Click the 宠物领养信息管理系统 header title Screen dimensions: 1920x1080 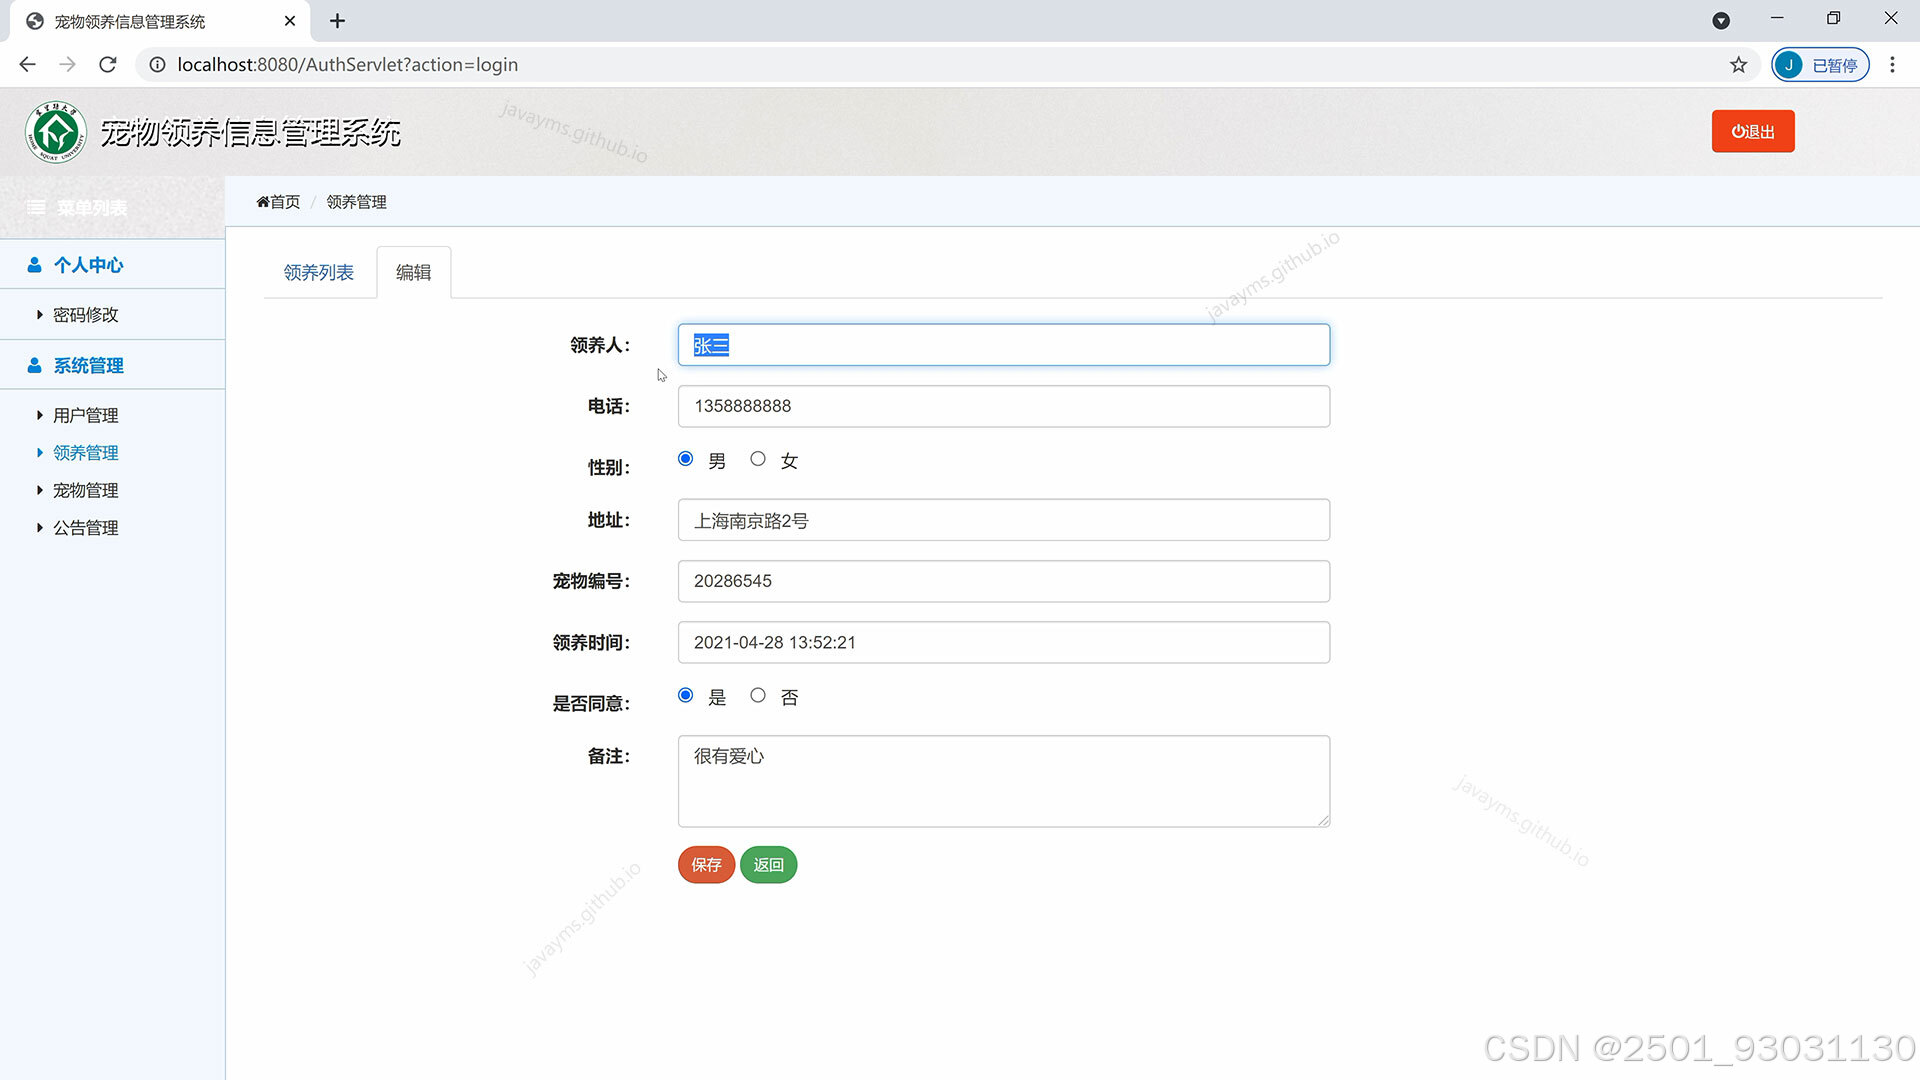[x=250, y=133]
